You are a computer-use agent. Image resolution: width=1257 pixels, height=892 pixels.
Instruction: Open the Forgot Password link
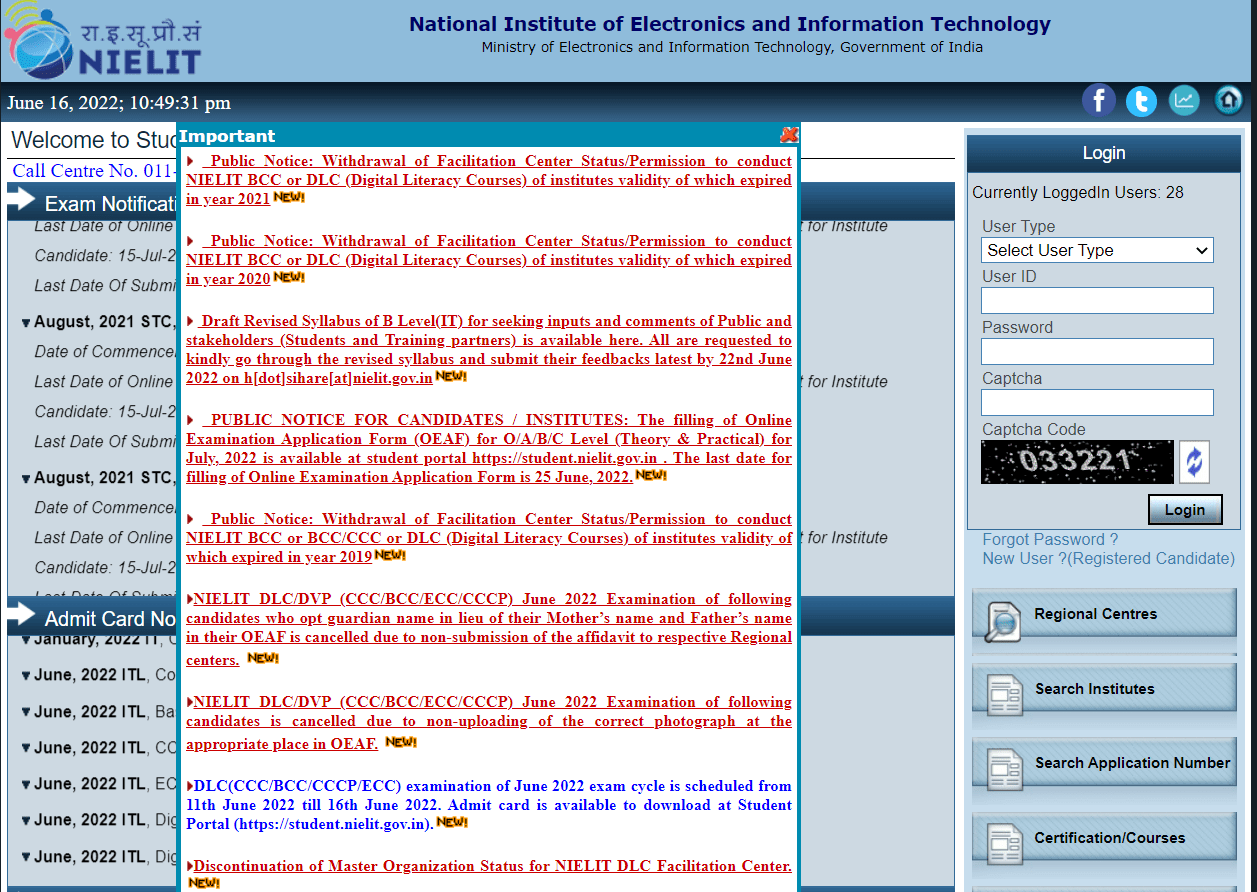1050,540
